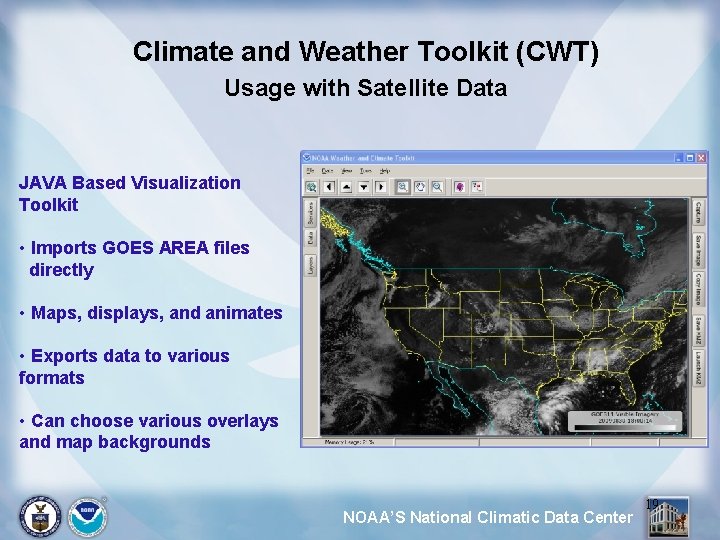Close the NOAA Weather and Climate Toolkit window
The width and height of the screenshot is (720, 540).
(x=701, y=158)
